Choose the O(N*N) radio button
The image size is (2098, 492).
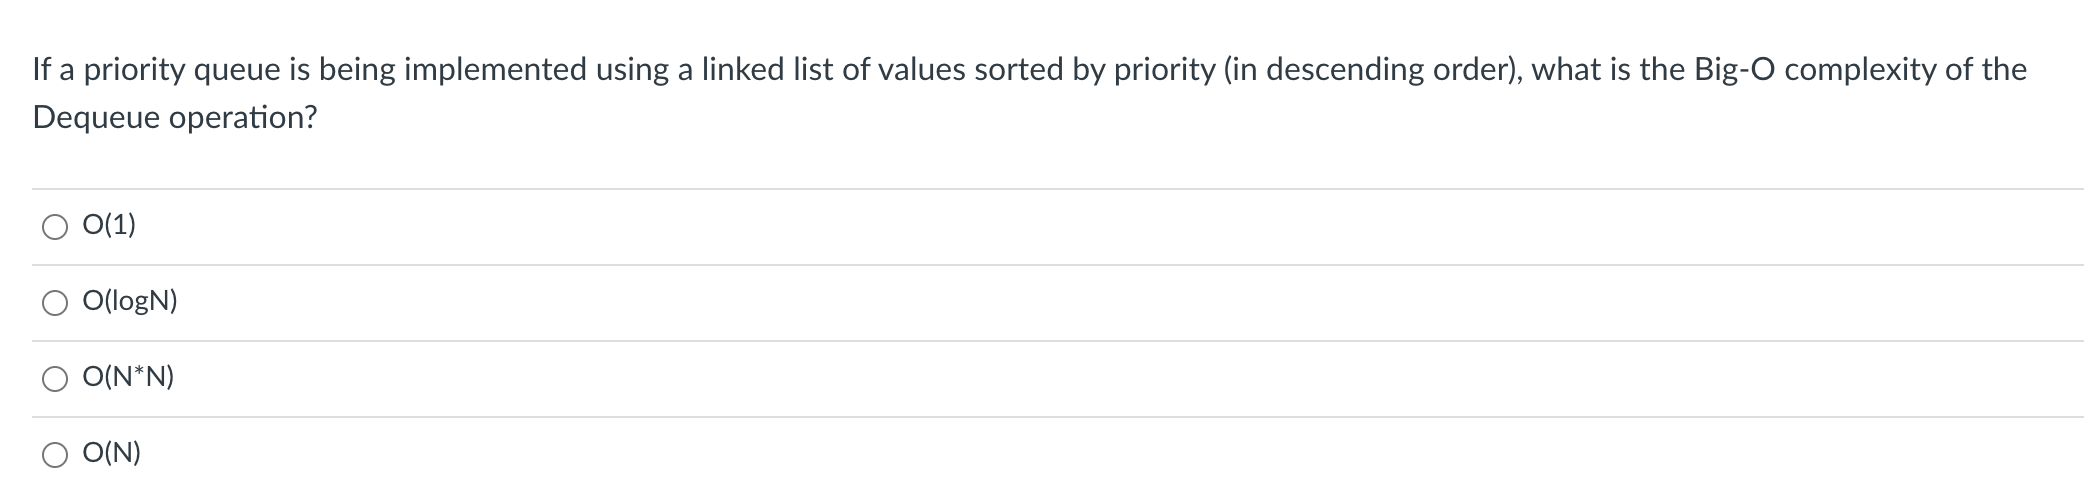pyautogui.click(x=55, y=380)
